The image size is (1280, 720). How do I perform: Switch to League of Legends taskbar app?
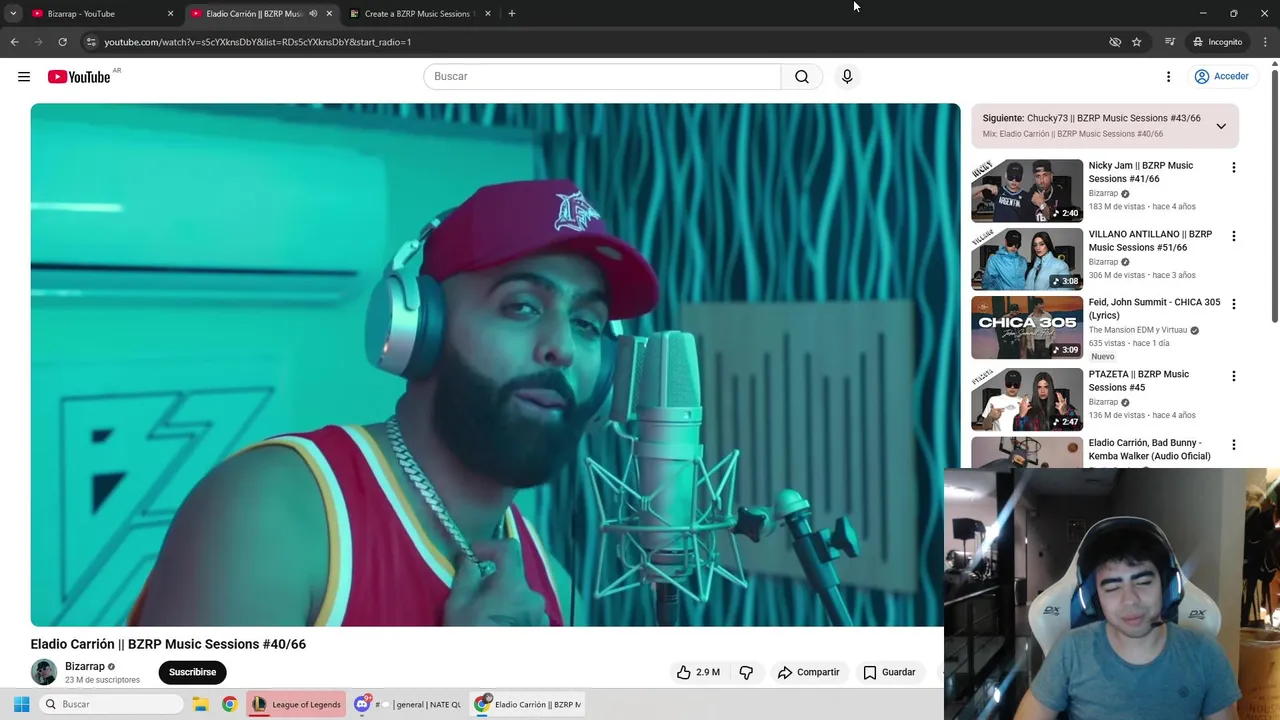click(296, 704)
